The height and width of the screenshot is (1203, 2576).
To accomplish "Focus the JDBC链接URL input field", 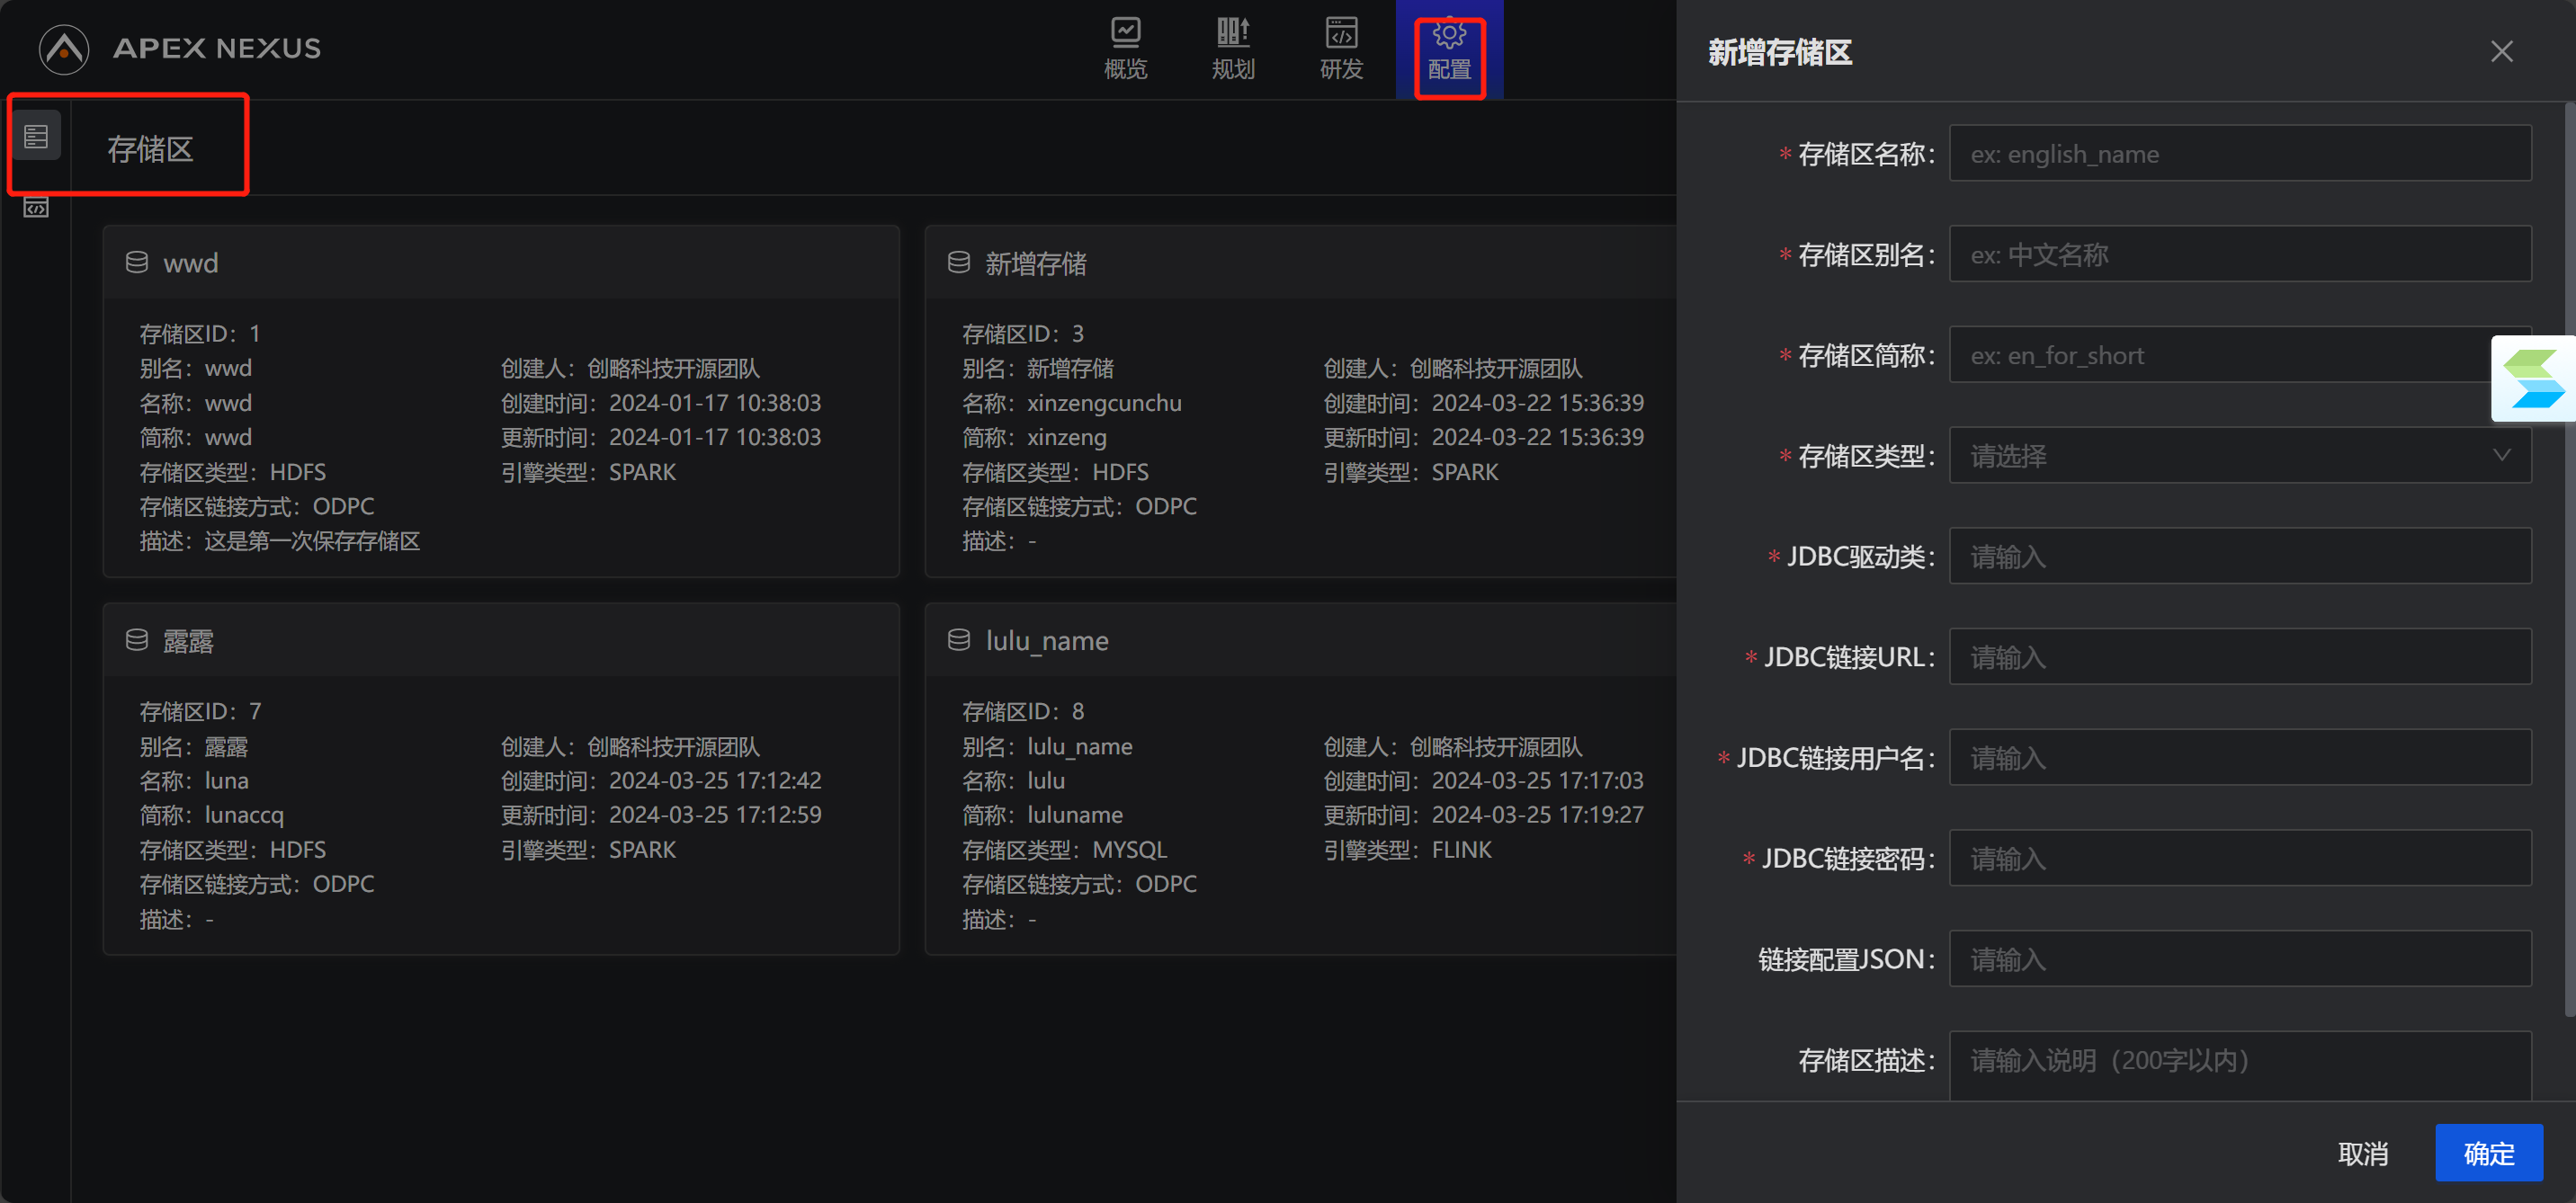I will (x=2240, y=657).
